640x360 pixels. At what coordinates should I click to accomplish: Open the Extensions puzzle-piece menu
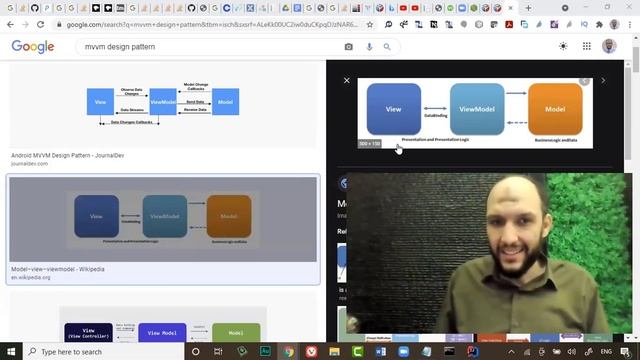pos(599,24)
